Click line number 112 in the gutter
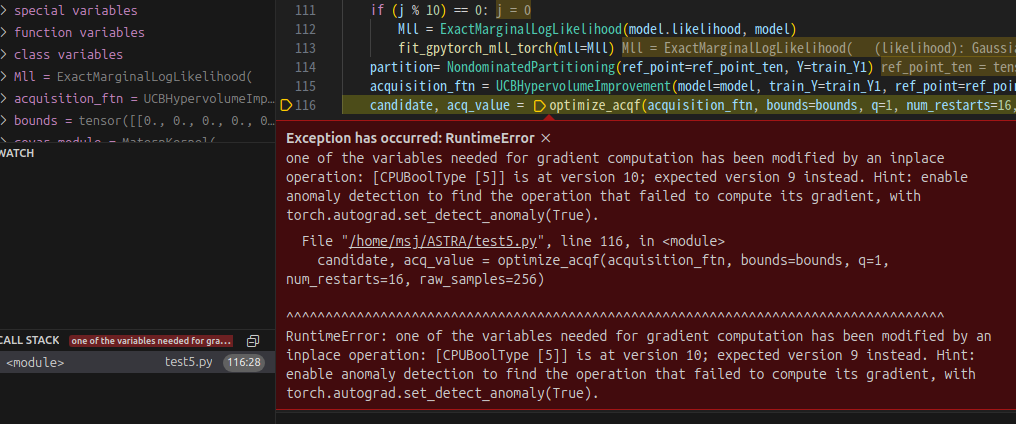The width and height of the screenshot is (1016, 424). [305, 29]
